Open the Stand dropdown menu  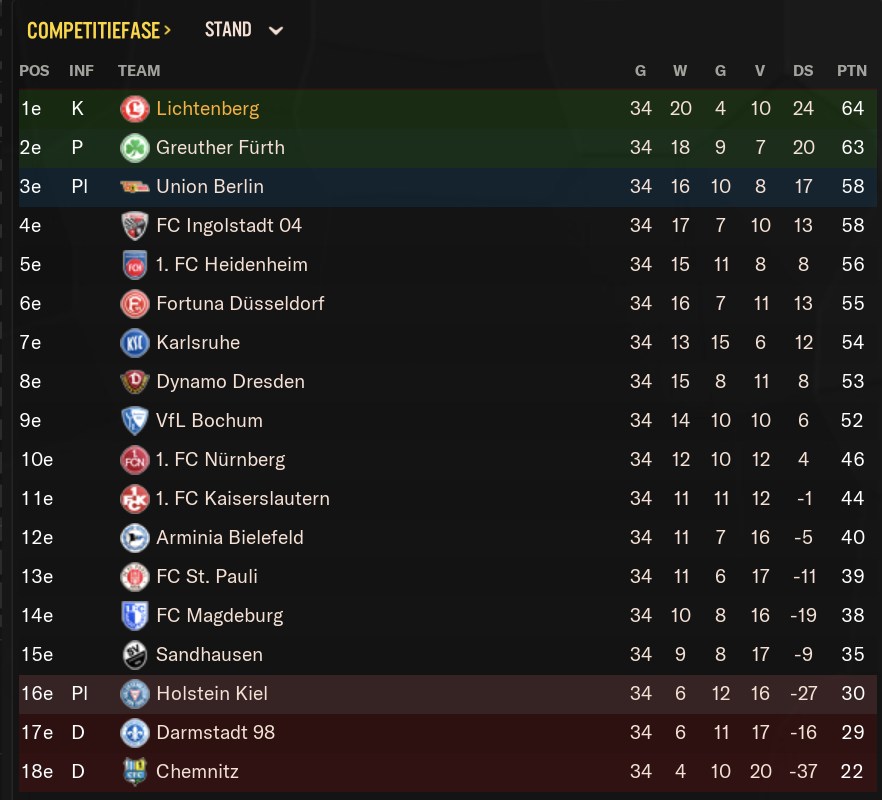pyautogui.click(x=243, y=30)
